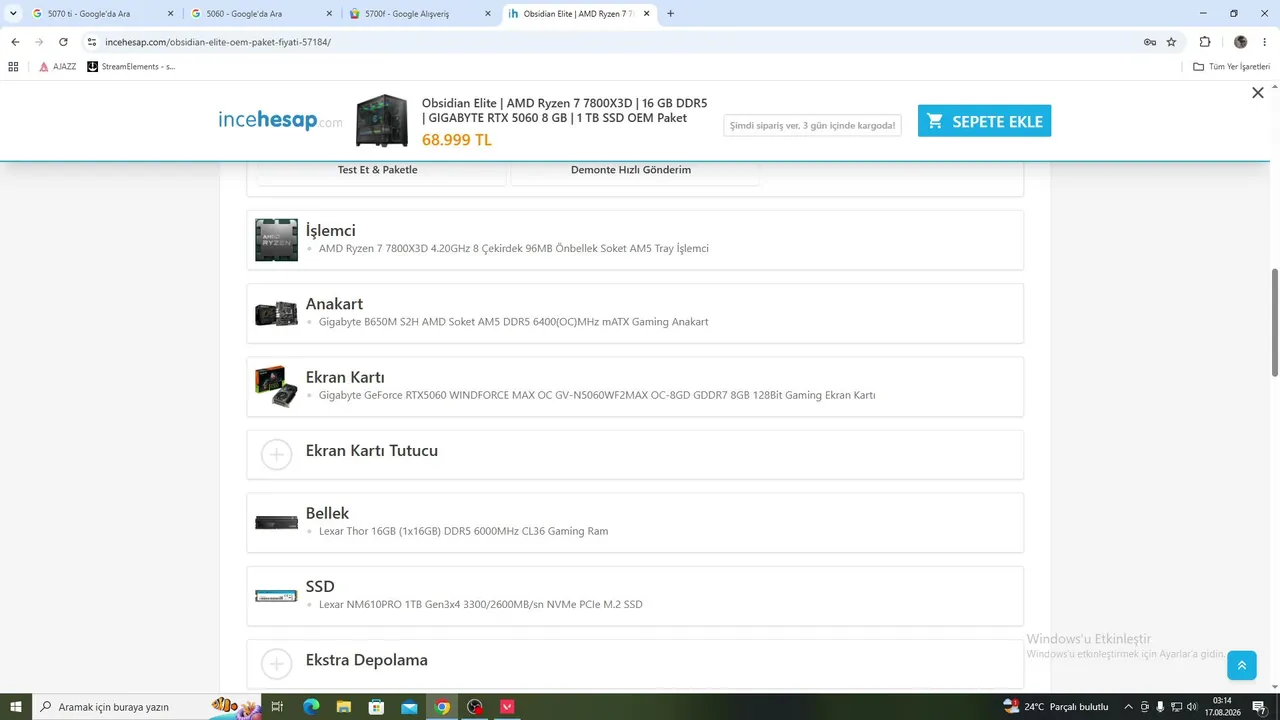Screen dimensions: 1280x720
Task: Expand the Ekran Kartı Tutucu plus icon
Action: 276,454
